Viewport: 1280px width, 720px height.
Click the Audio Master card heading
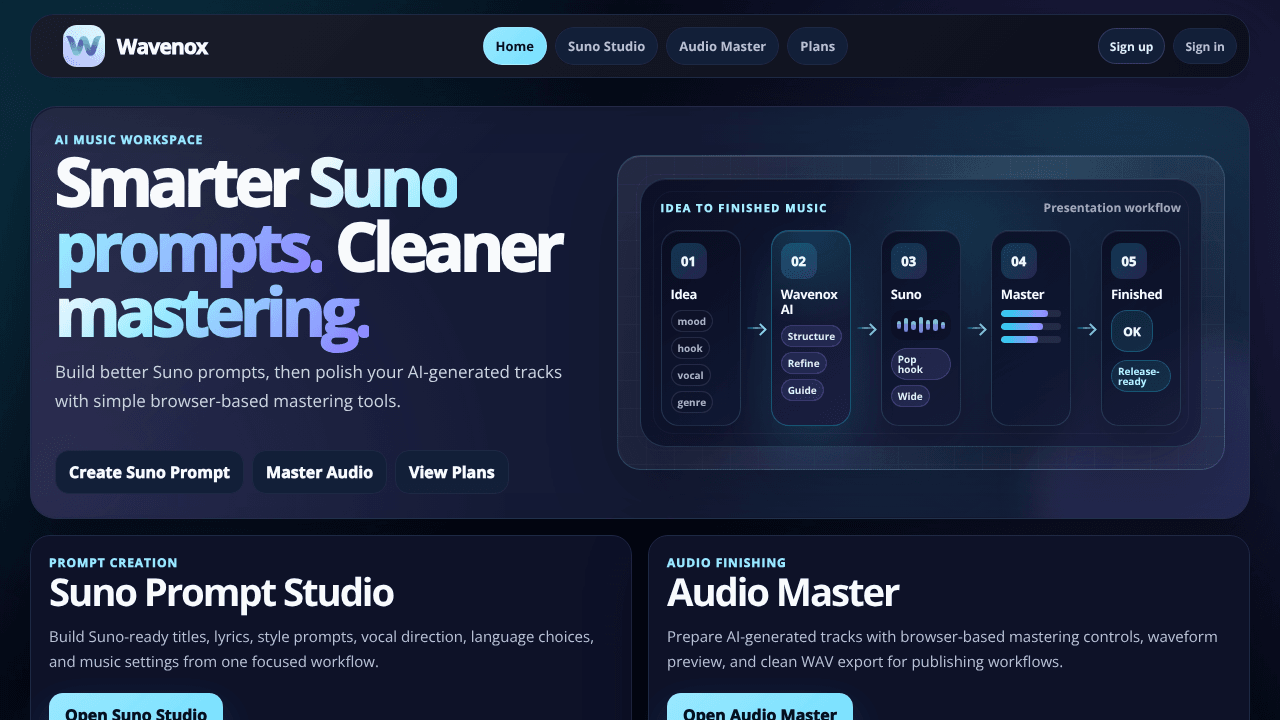(x=783, y=592)
